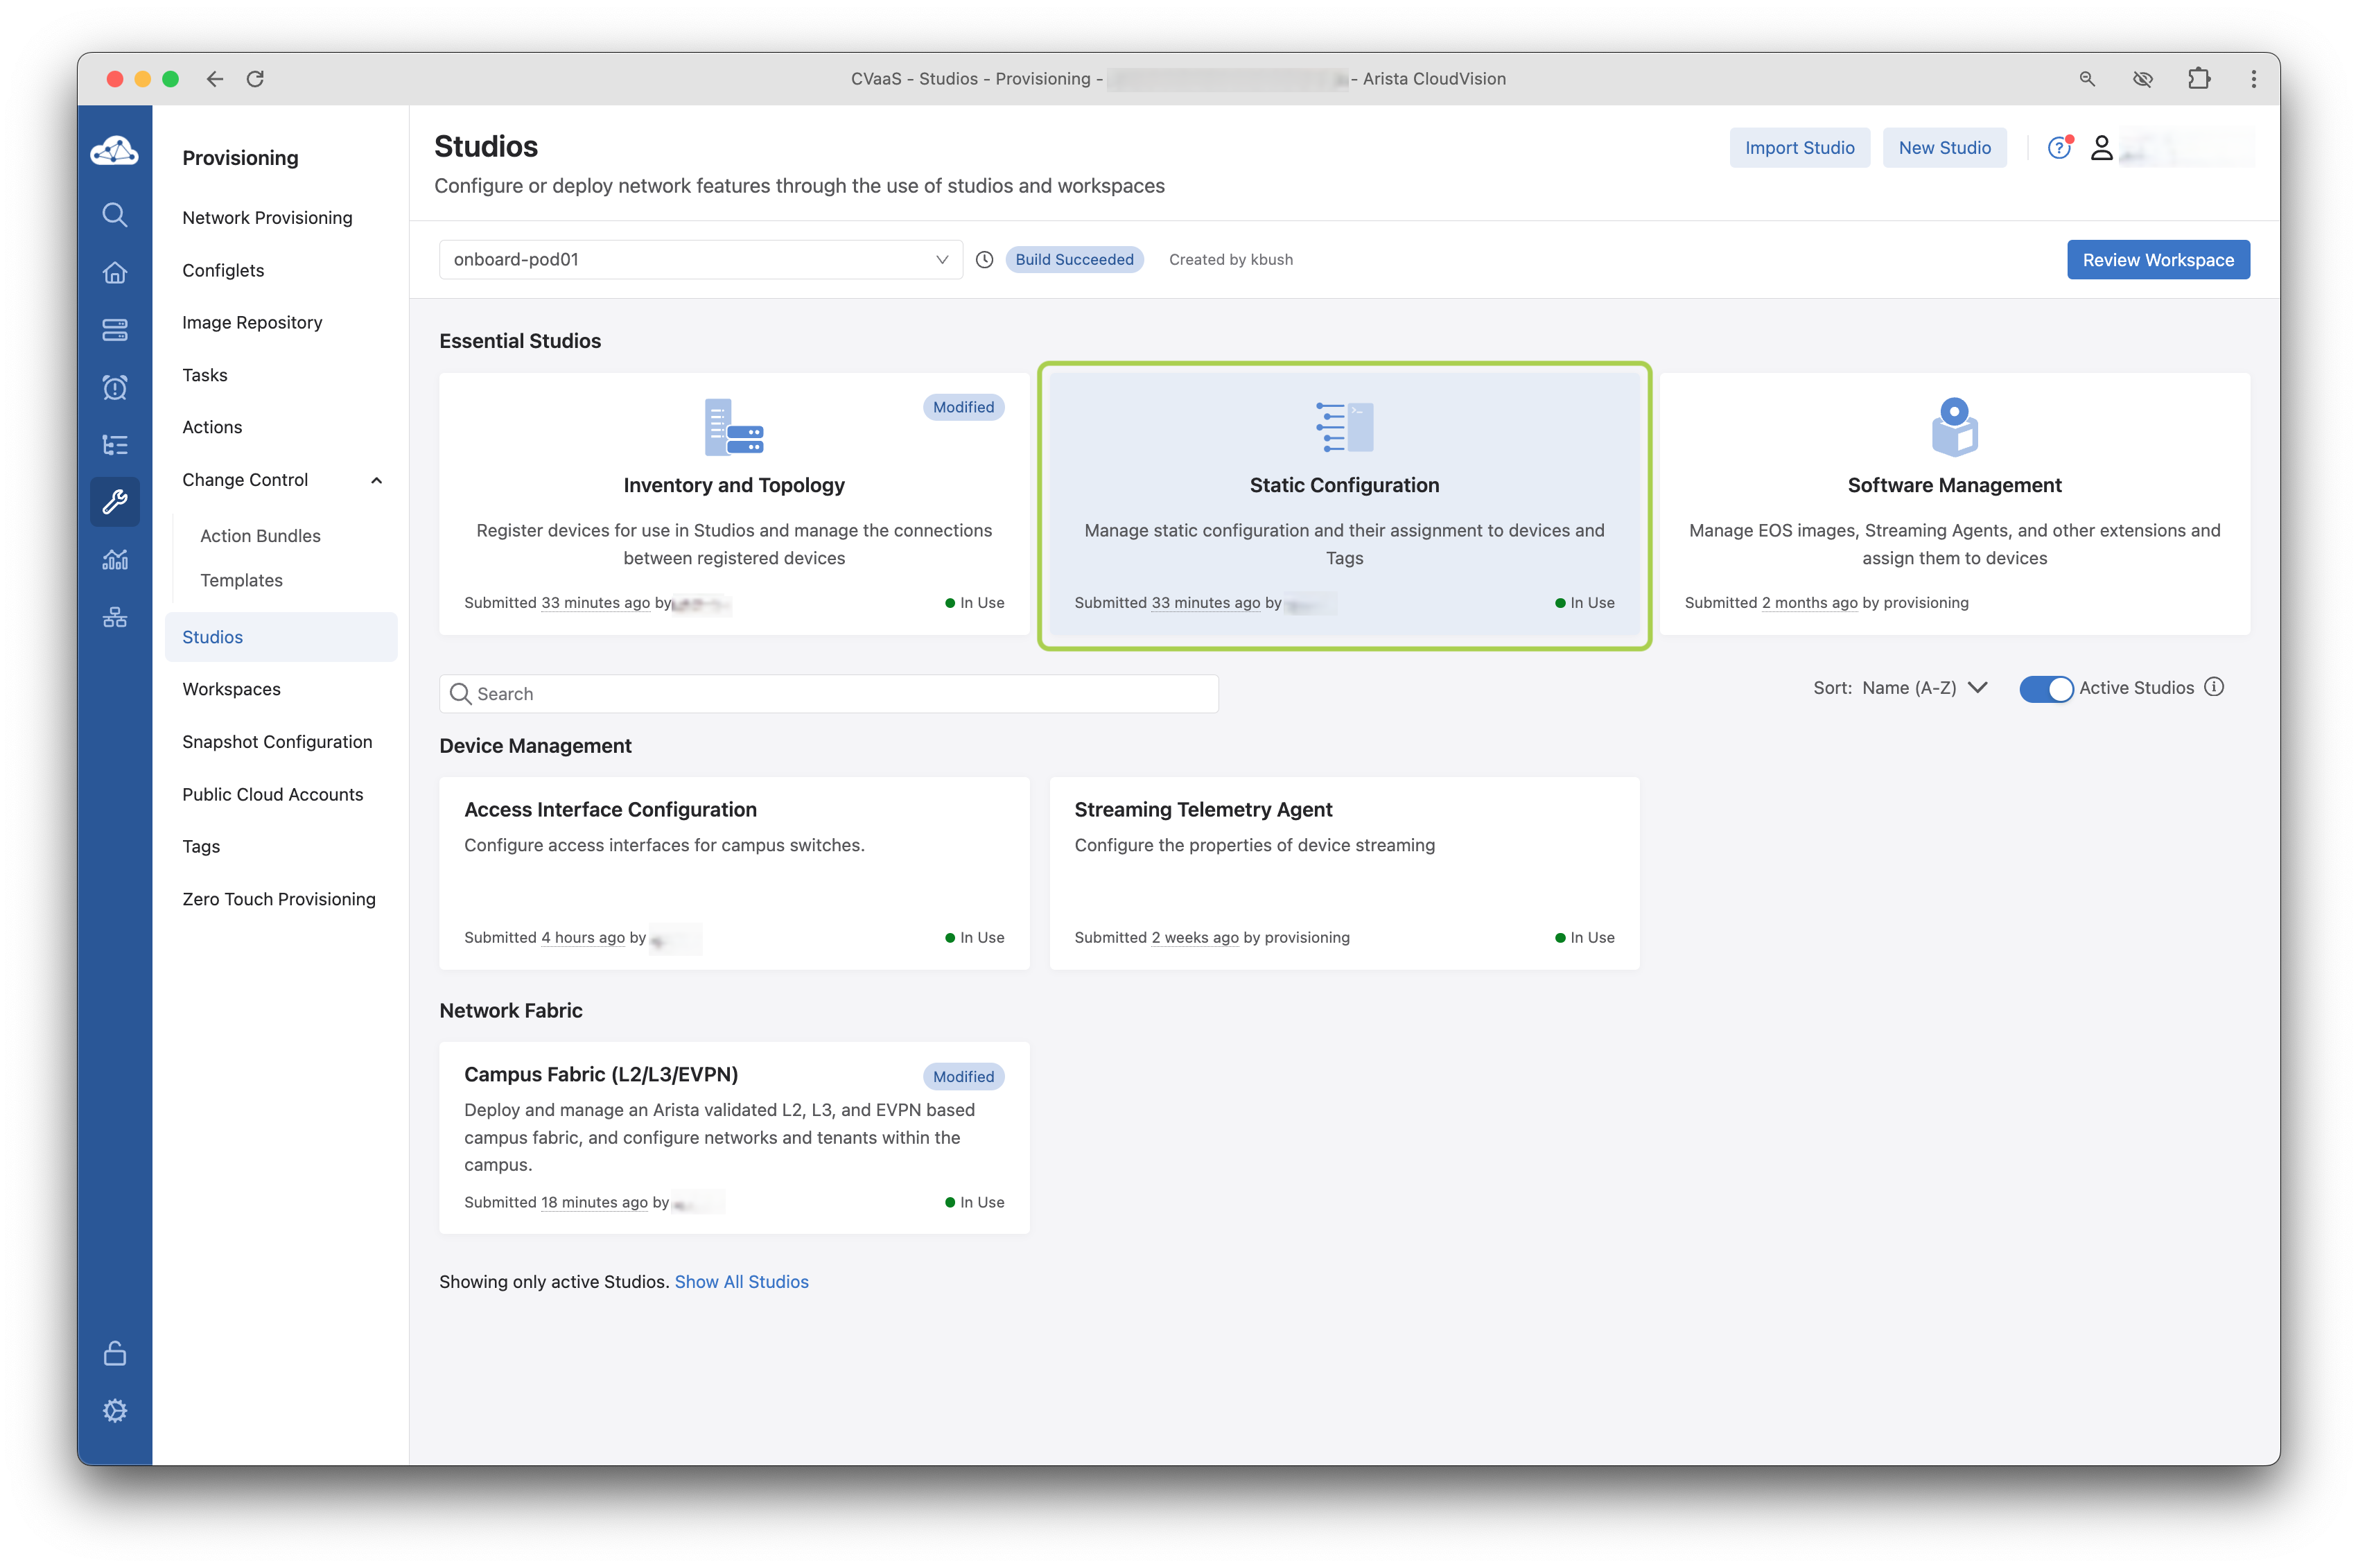This screenshot has height=1568, width=2358.
Task: Open the onboard-pod01 workspace dropdown
Action: [x=700, y=260]
